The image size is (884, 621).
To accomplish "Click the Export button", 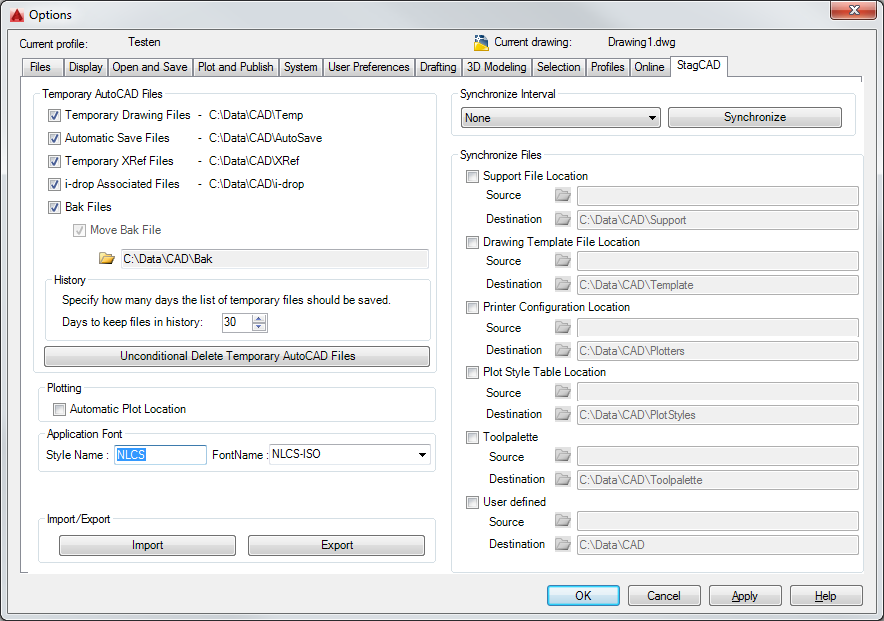I will pos(336,545).
